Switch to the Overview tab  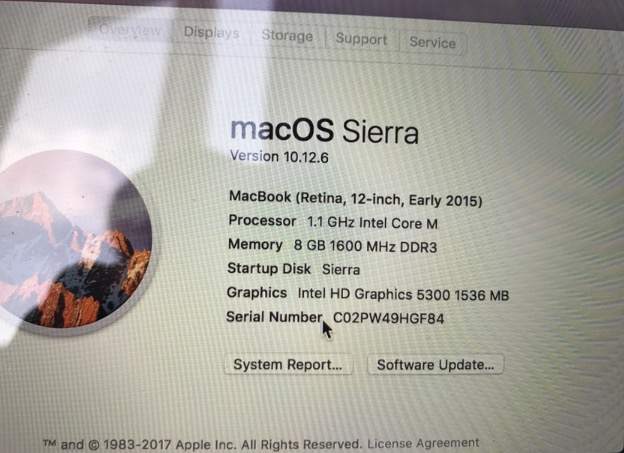130,29
